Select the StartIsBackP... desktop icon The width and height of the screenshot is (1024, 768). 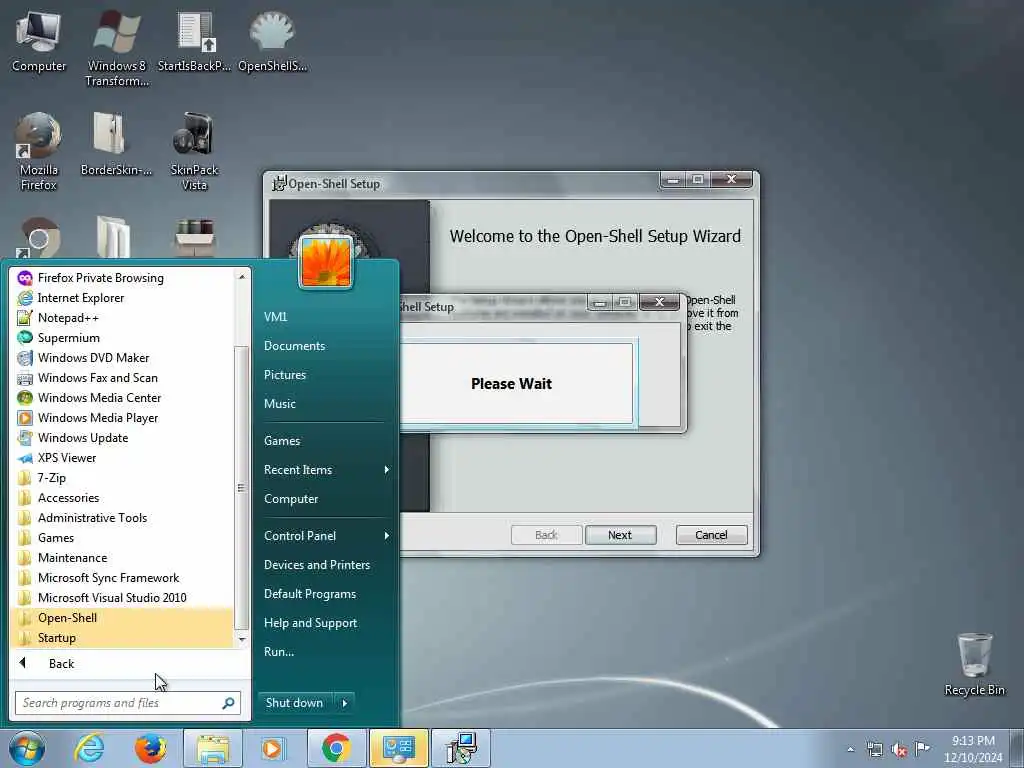[195, 40]
